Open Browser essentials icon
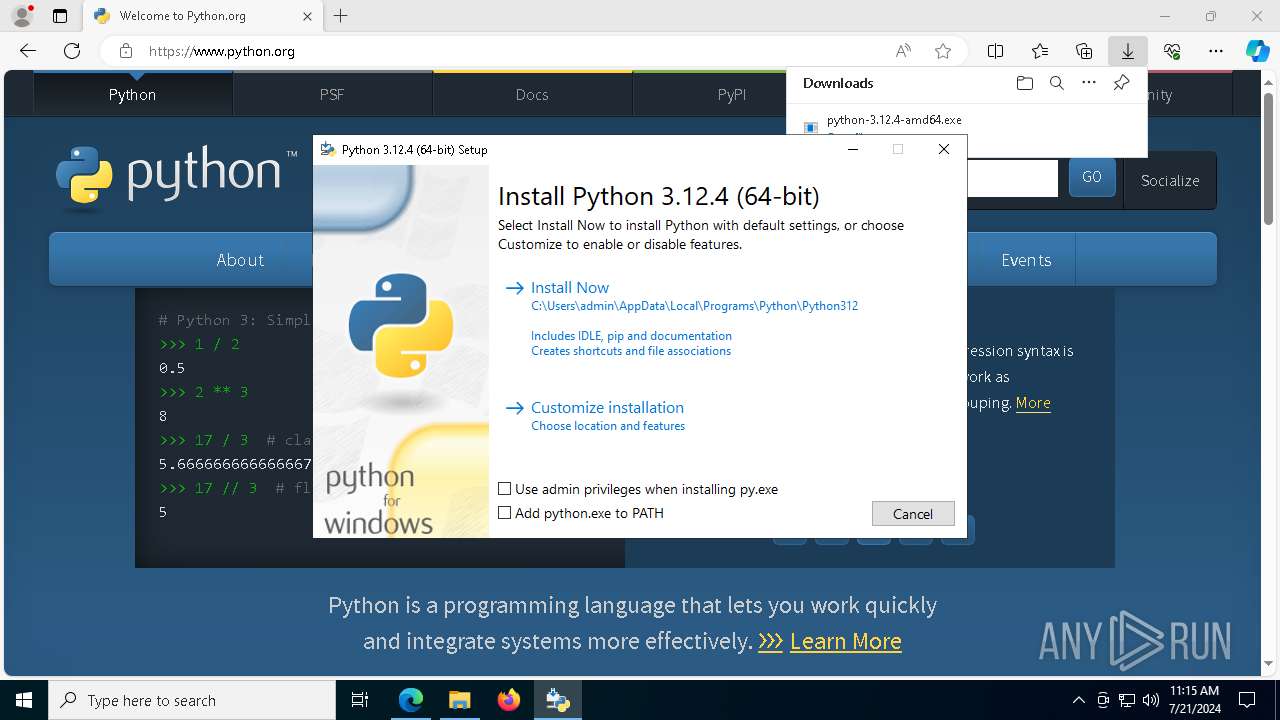1280x720 pixels. [x=1172, y=51]
